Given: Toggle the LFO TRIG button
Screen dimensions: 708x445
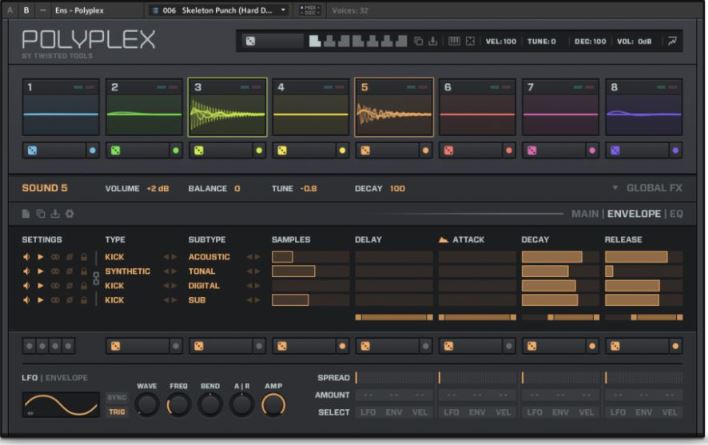Looking at the screenshot, I should [116, 412].
